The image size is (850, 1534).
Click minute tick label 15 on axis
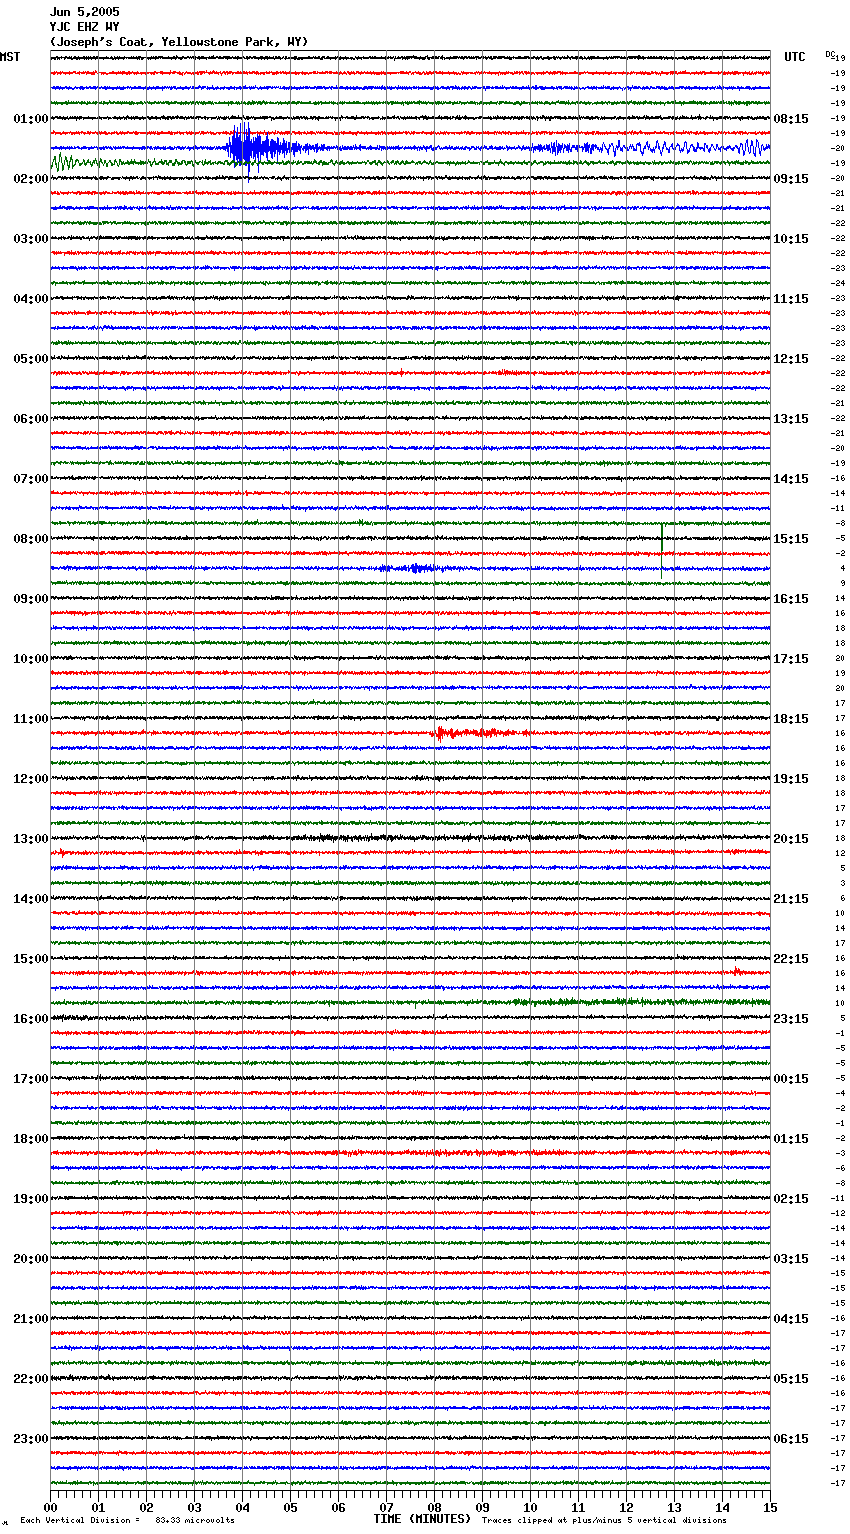point(770,1507)
